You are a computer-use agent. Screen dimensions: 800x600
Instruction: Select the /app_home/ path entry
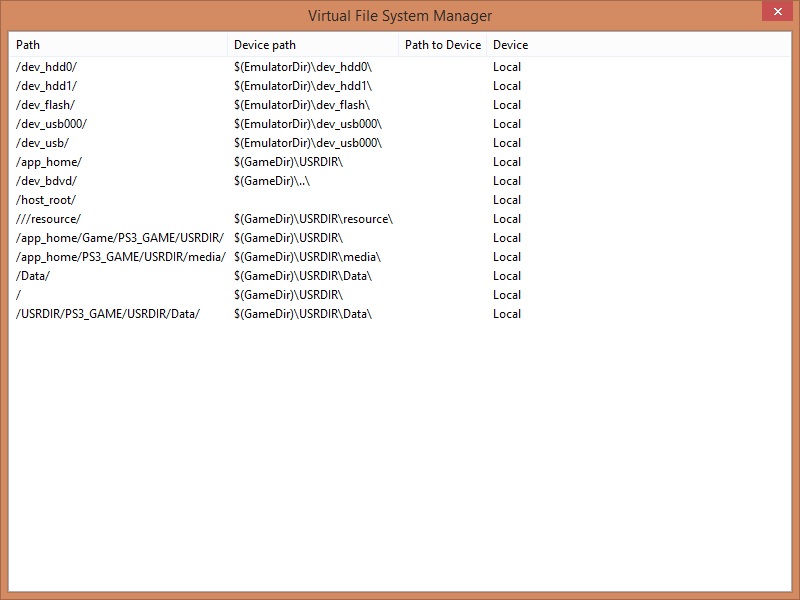pos(49,162)
